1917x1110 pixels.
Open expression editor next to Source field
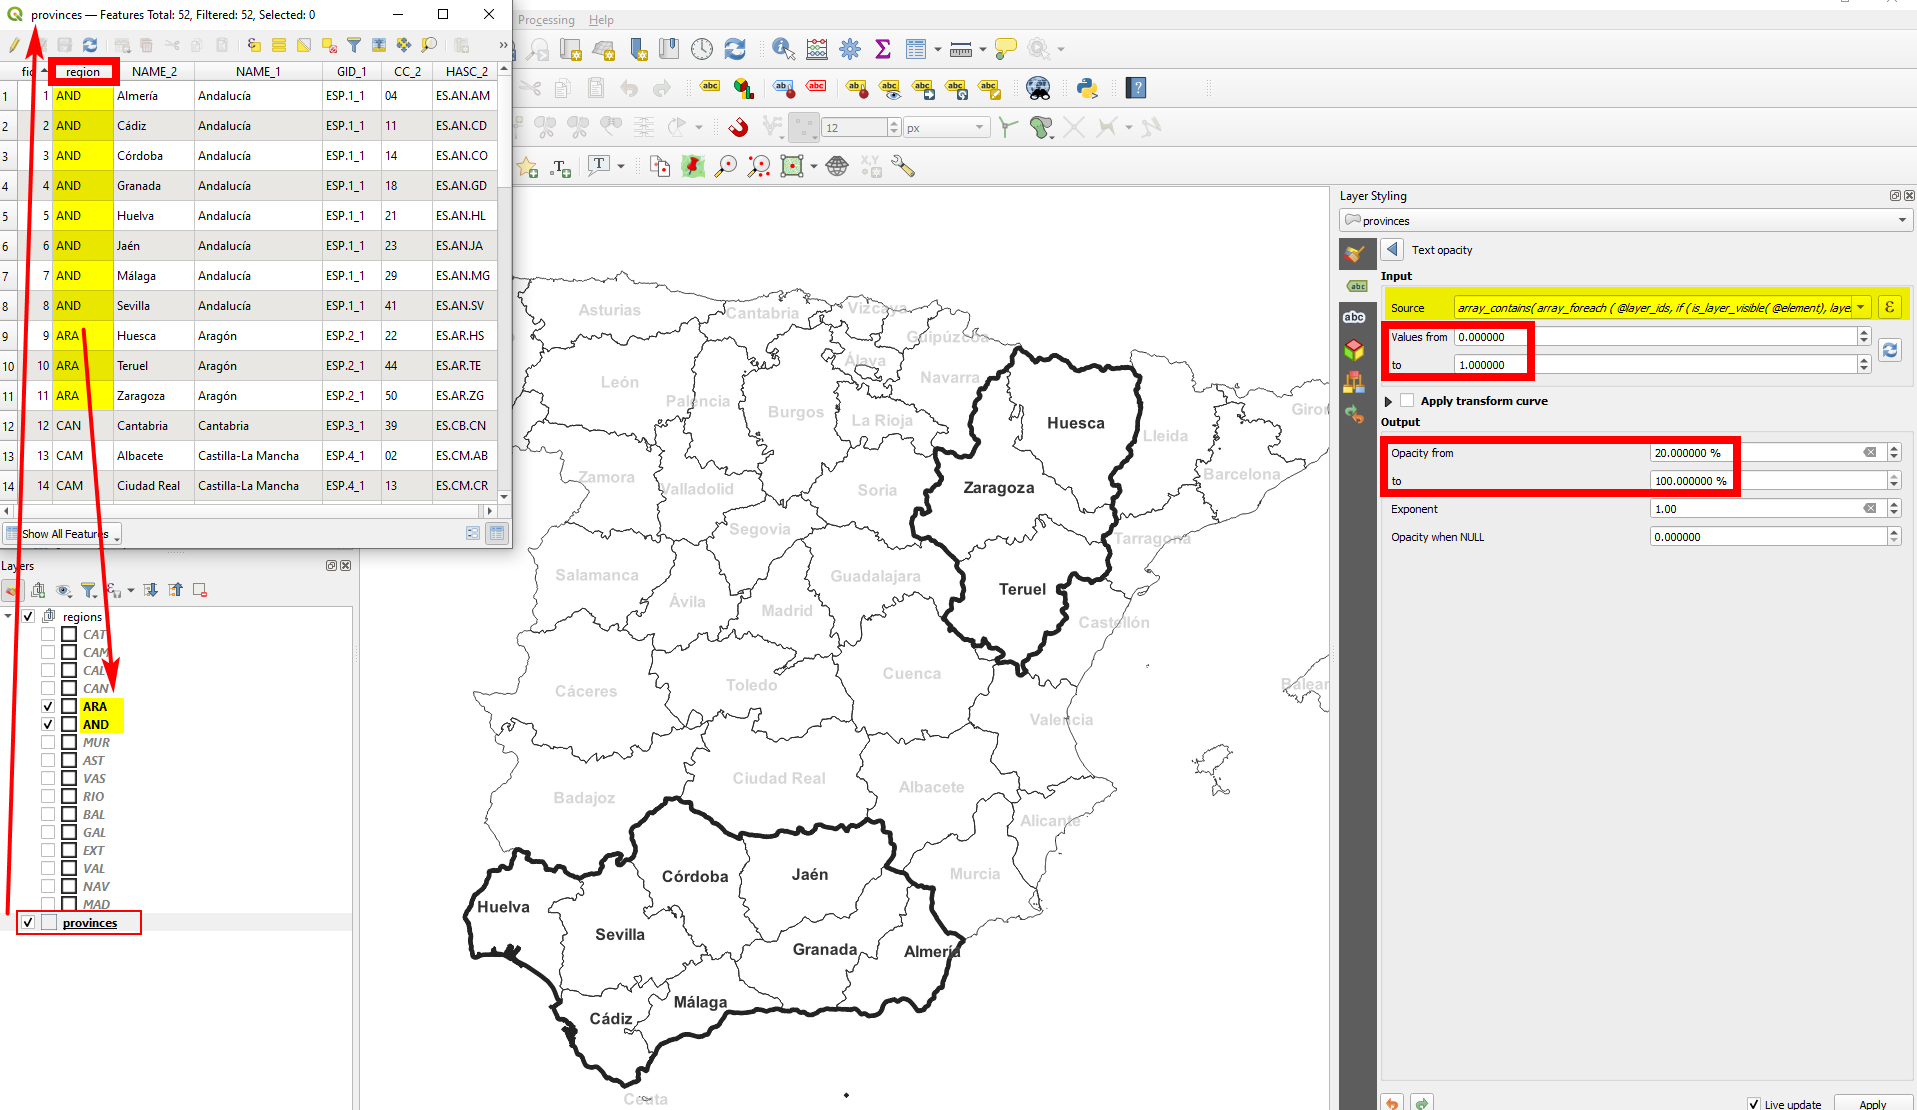point(1889,307)
